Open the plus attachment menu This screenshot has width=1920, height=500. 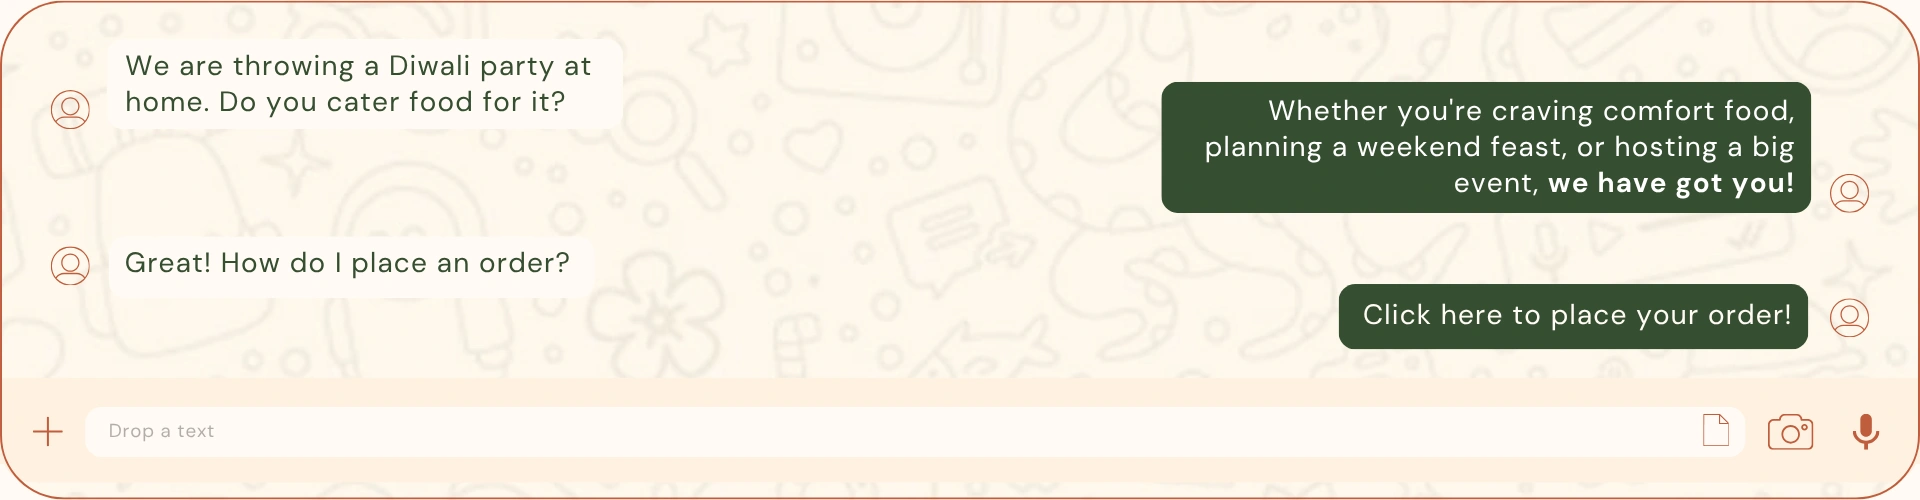pos(48,432)
